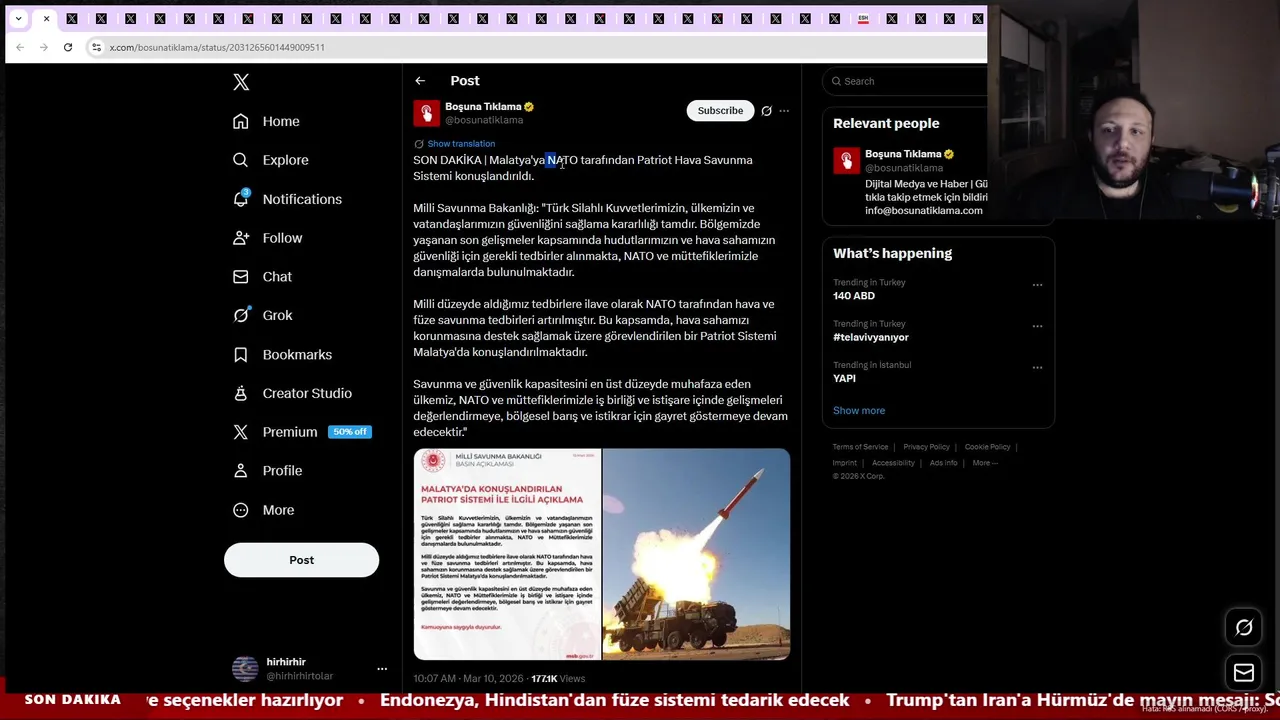Open options for 140 ABD trend
The image size is (1280, 720).
pyautogui.click(x=1037, y=285)
